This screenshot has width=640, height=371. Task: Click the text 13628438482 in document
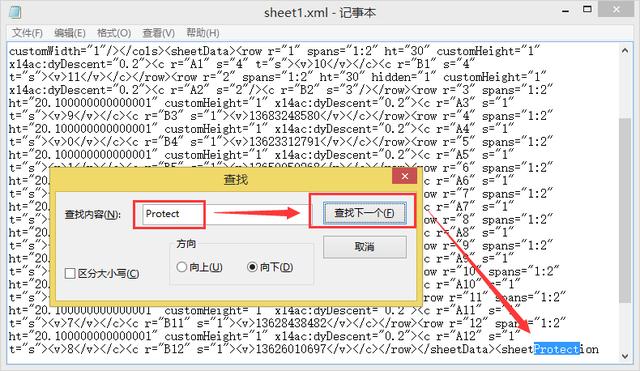(x=291, y=323)
